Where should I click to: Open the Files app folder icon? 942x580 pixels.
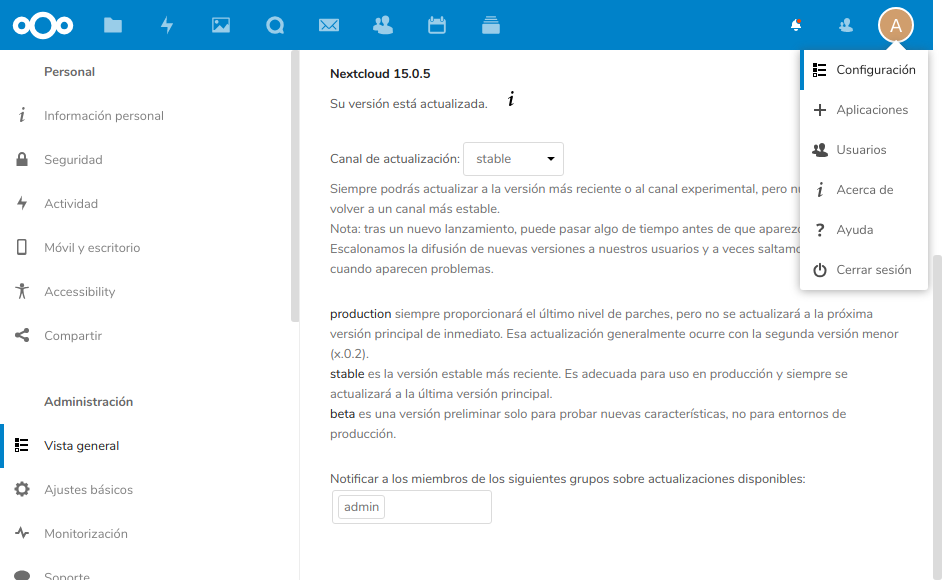[113, 25]
